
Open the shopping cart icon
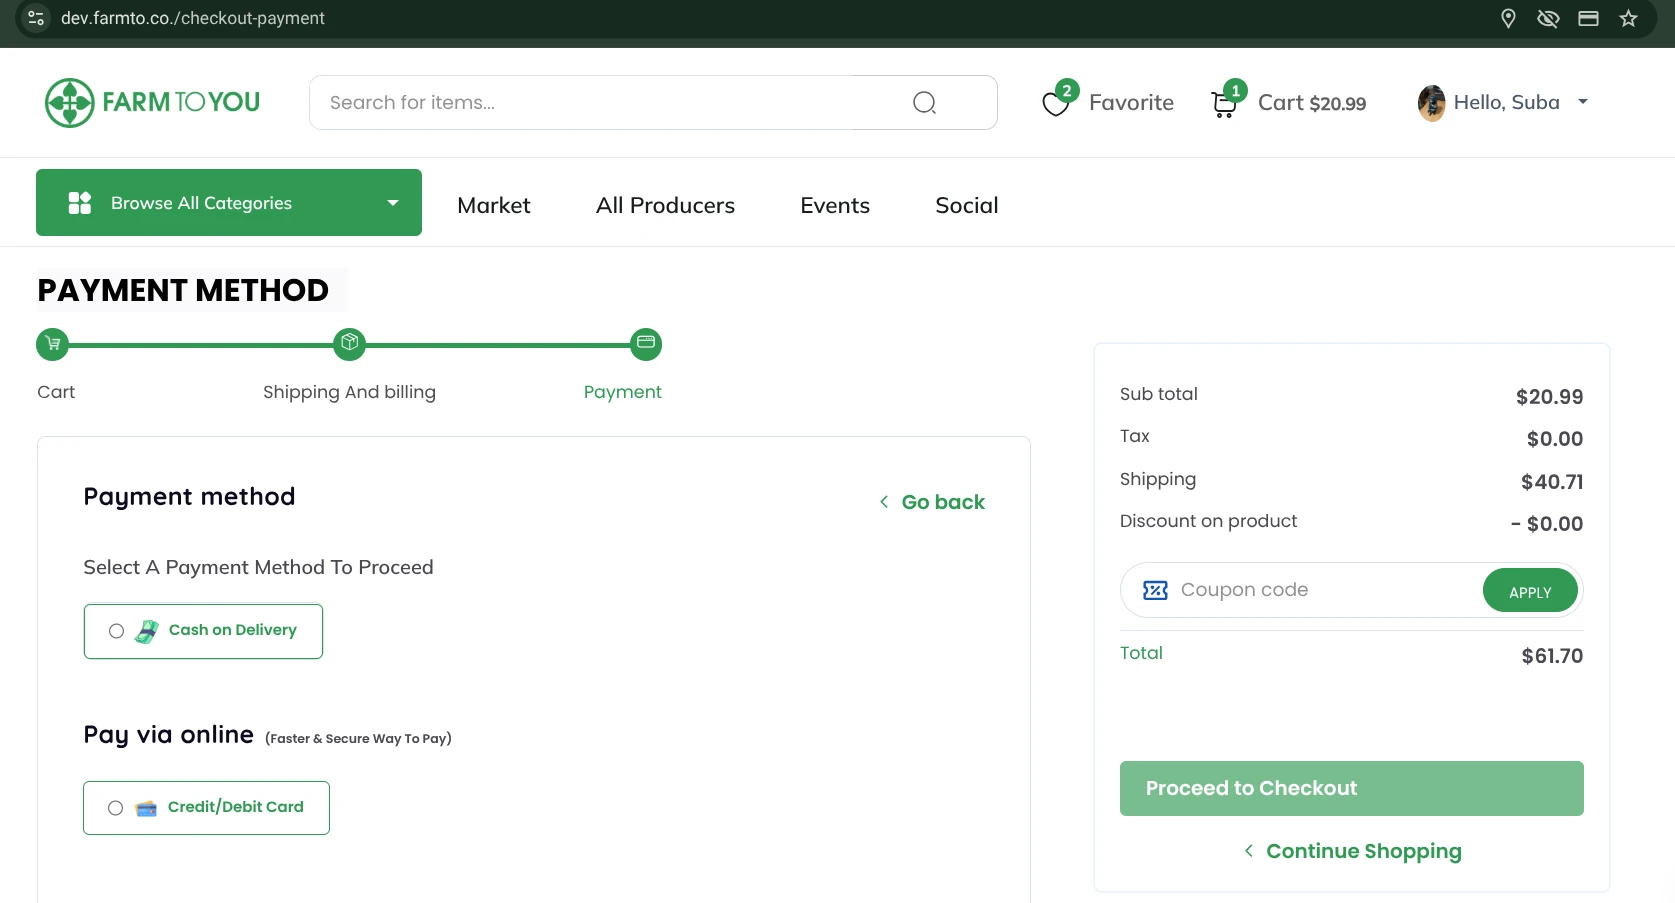pyautogui.click(x=1223, y=103)
